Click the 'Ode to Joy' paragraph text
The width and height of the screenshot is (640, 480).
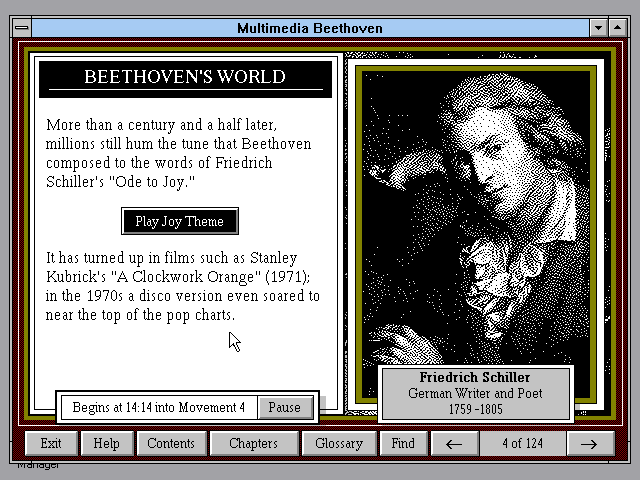click(x=179, y=153)
